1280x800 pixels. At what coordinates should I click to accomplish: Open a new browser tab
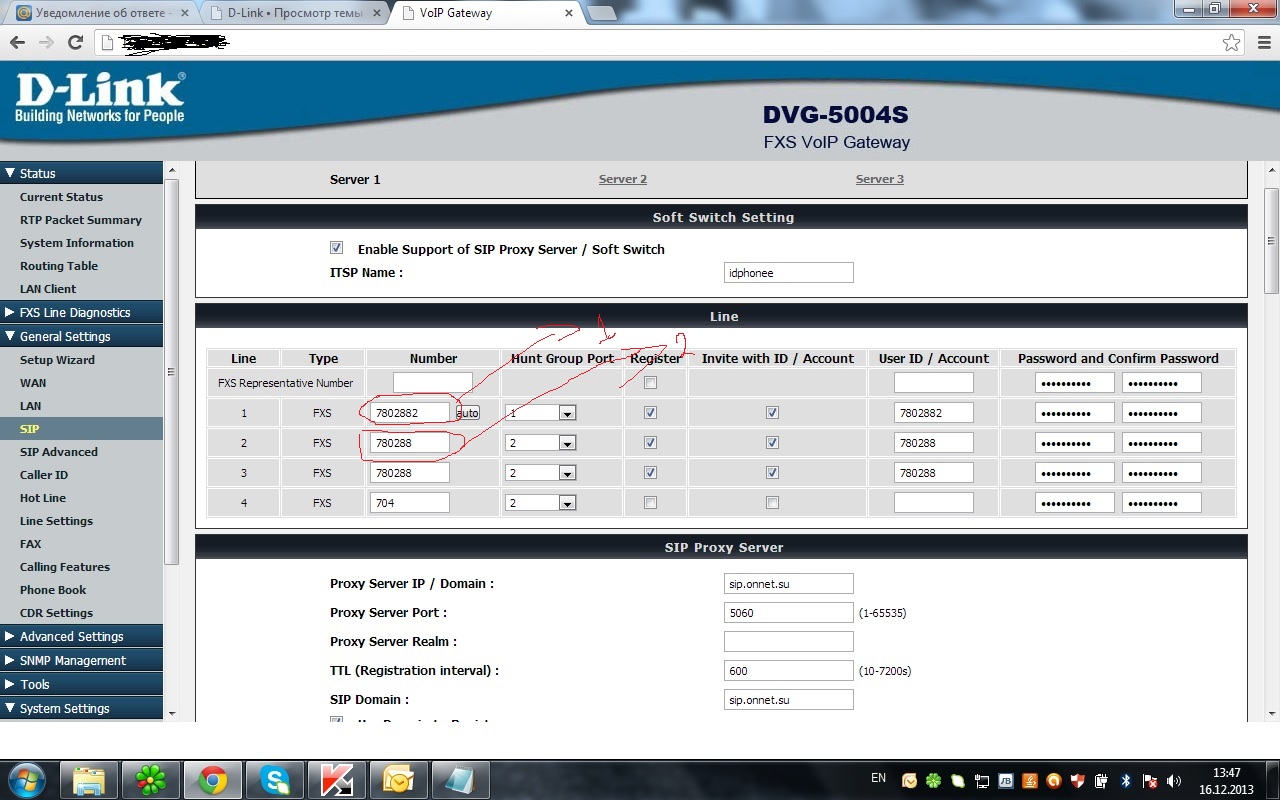pyautogui.click(x=601, y=13)
